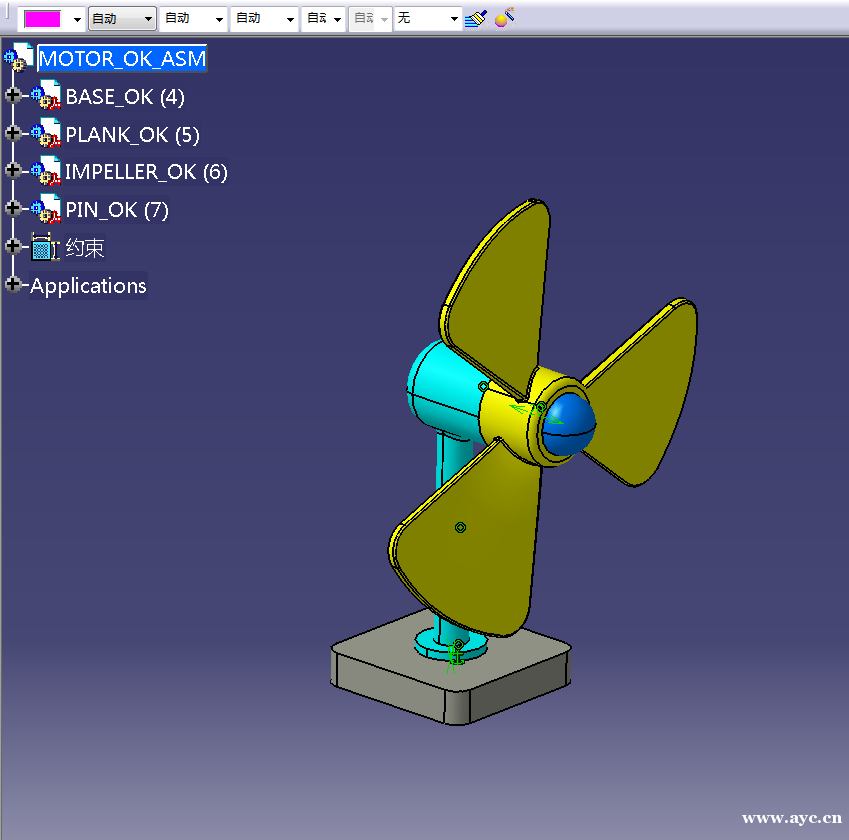Image resolution: width=849 pixels, height=840 pixels.
Task: Click the sphere paint icon in toolbar
Action: 506,17
